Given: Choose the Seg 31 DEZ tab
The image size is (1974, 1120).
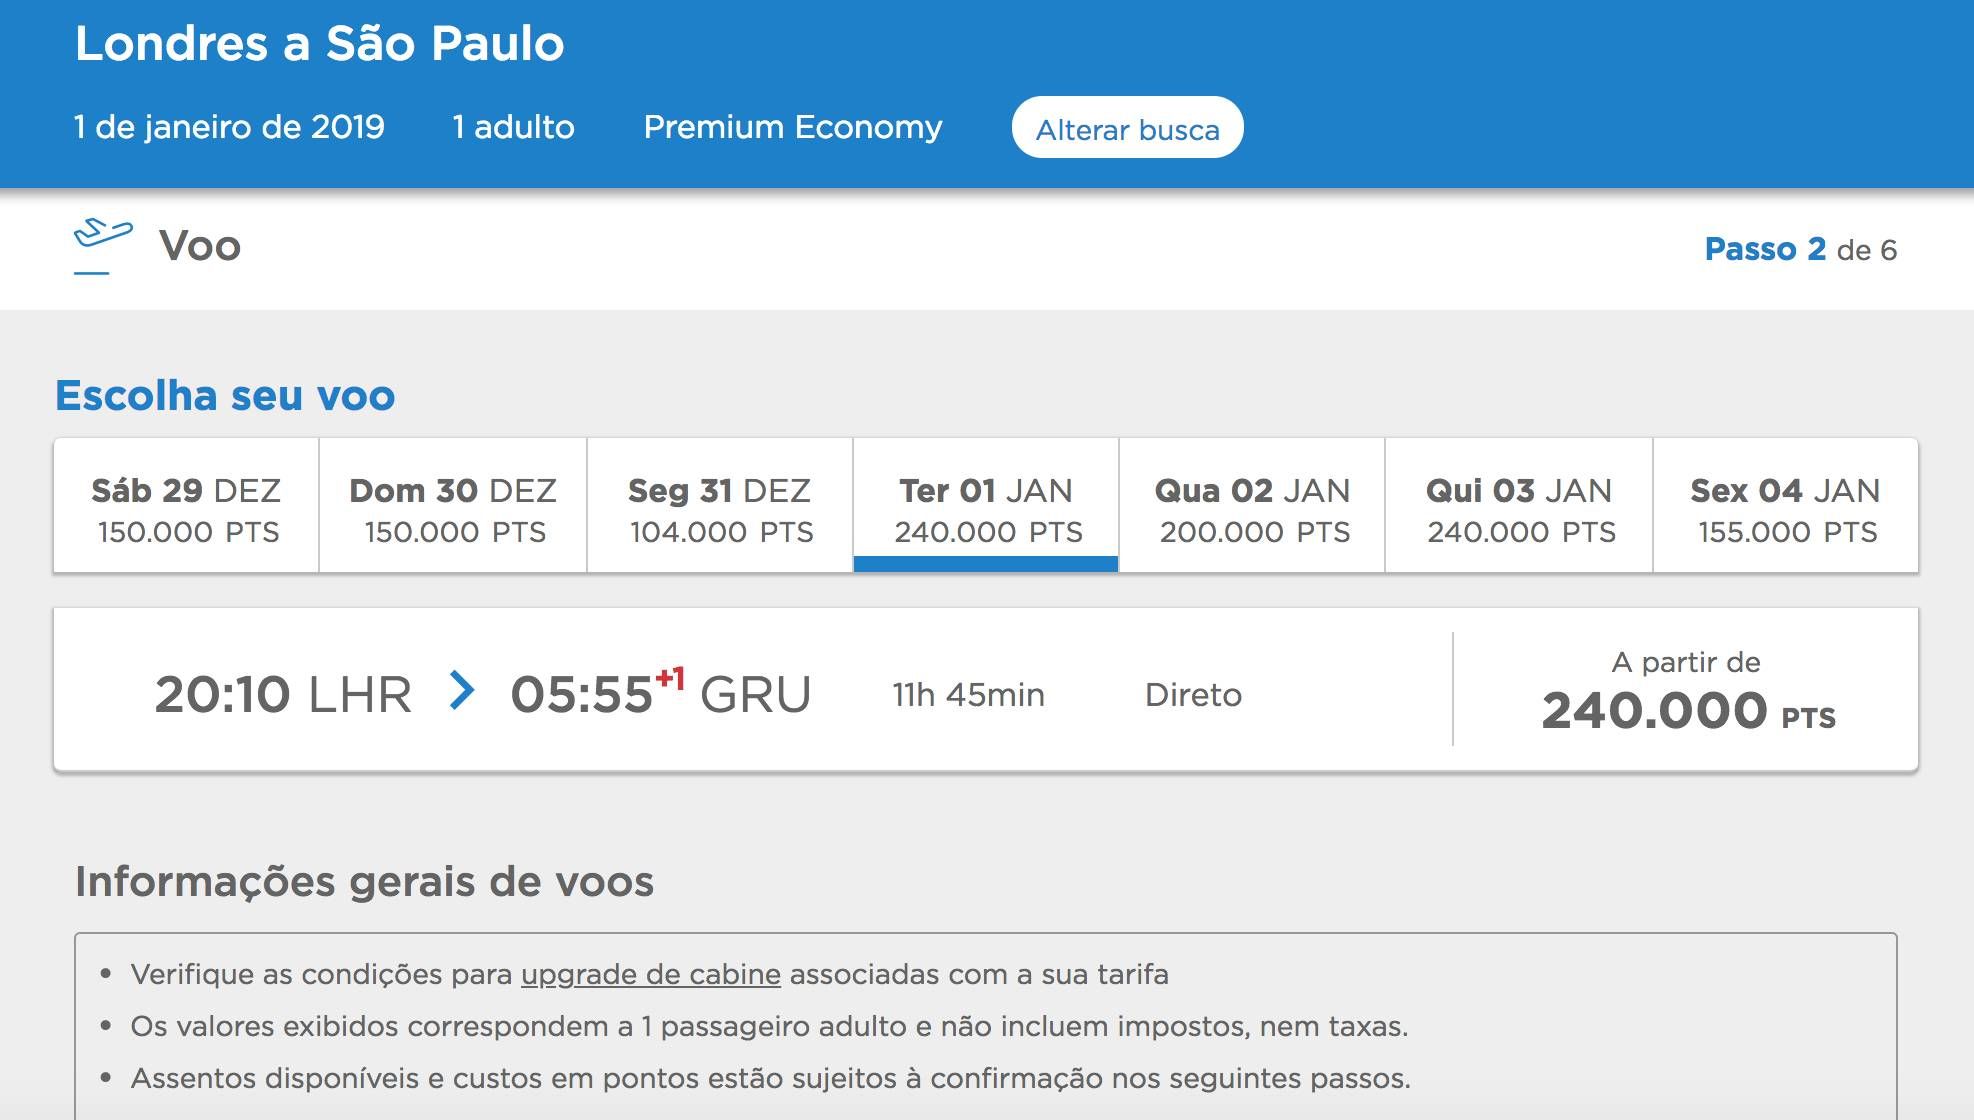Looking at the screenshot, I should pos(720,505).
